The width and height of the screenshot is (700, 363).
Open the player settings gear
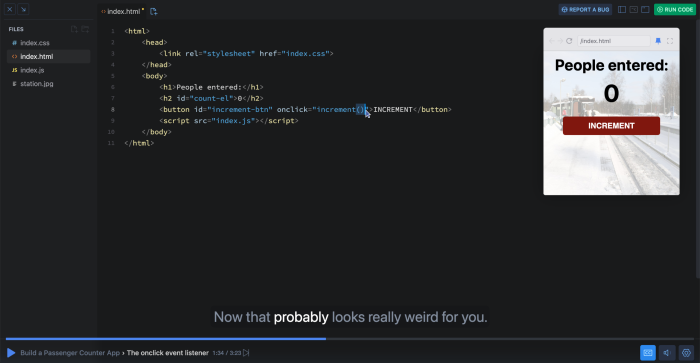click(x=686, y=353)
